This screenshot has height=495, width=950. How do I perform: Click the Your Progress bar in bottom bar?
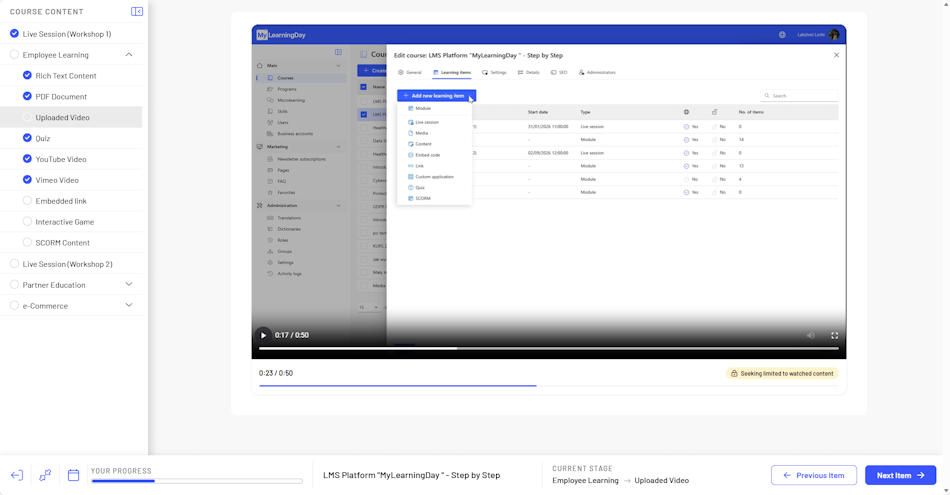tap(197, 481)
